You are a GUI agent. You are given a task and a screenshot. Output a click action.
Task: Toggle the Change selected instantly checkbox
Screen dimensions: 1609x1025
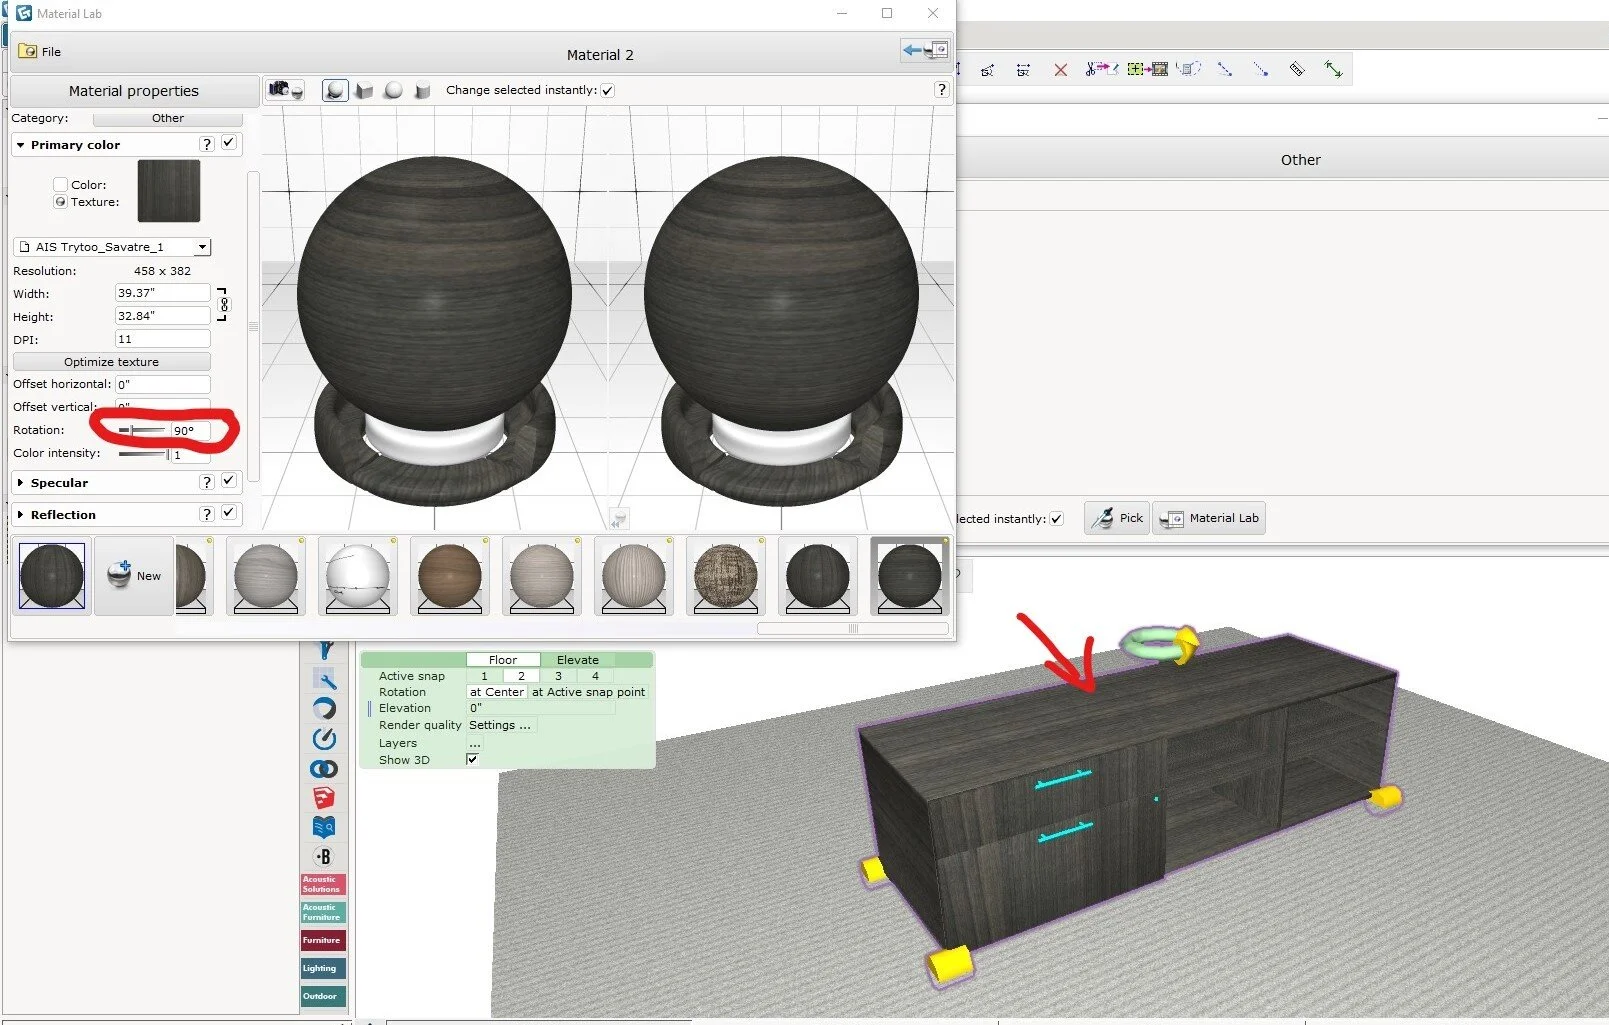click(607, 90)
